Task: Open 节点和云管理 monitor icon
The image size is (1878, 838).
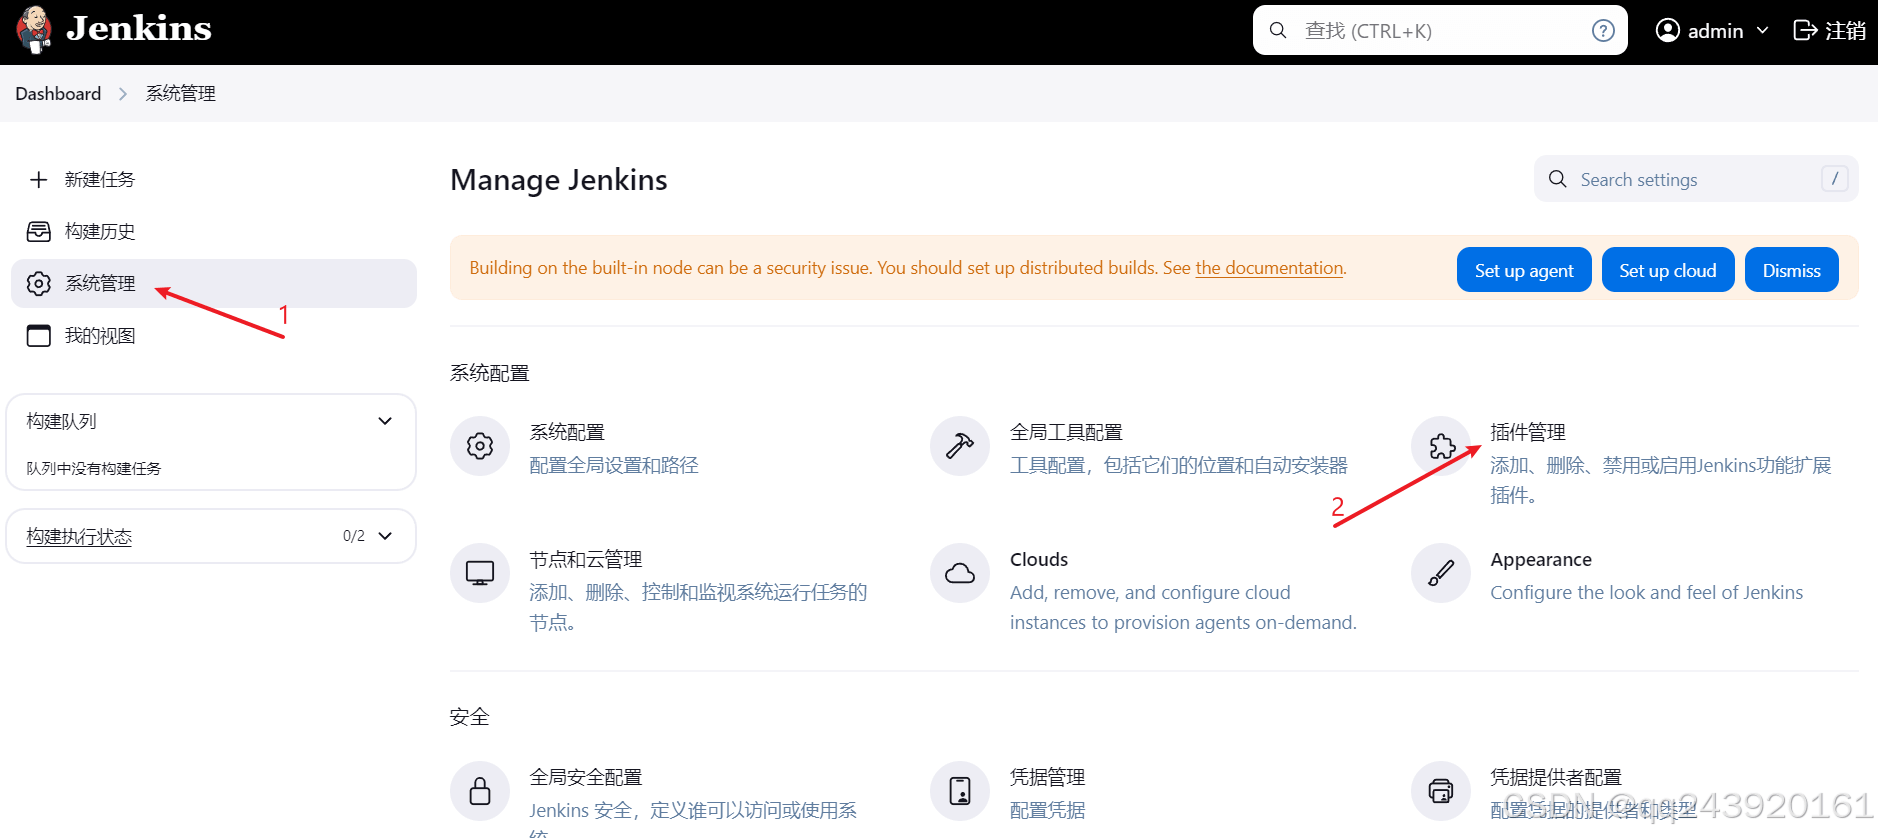Action: point(480,573)
